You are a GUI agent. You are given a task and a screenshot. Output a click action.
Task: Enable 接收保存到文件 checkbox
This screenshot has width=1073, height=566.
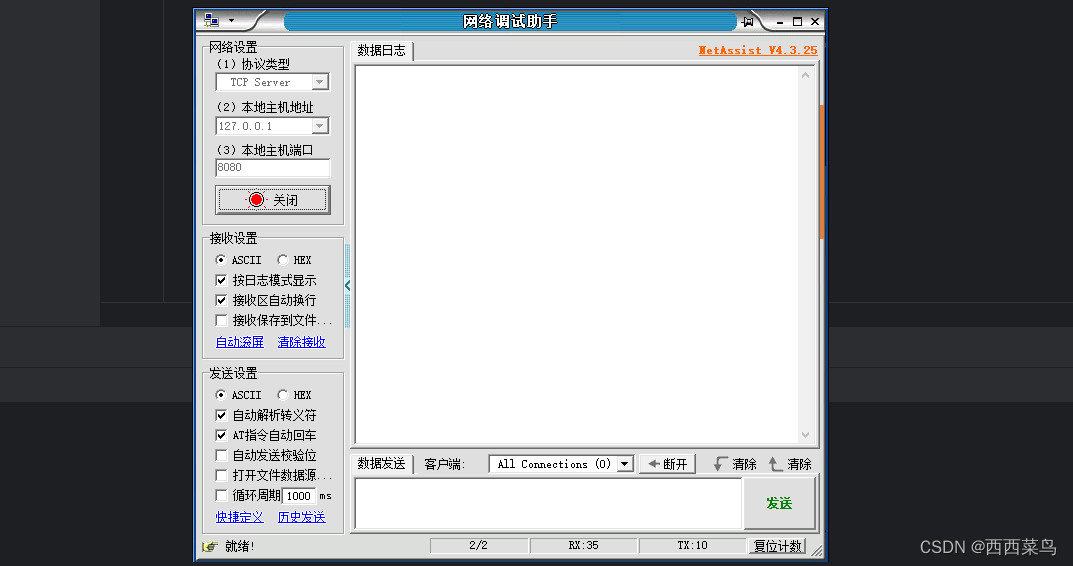click(x=221, y=320)
